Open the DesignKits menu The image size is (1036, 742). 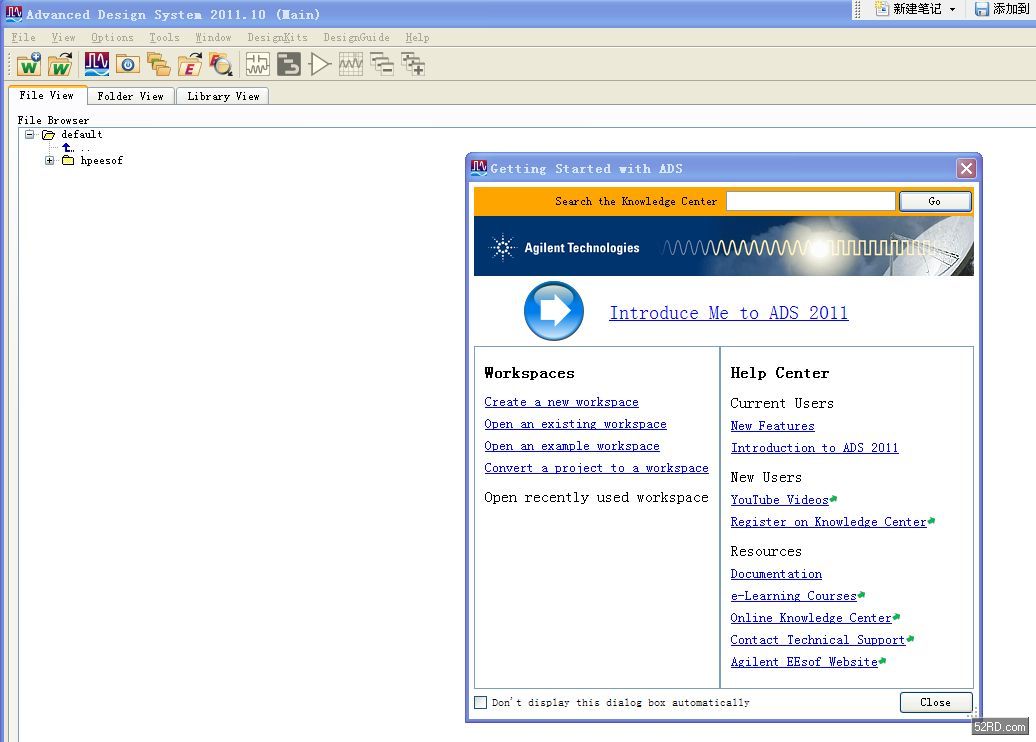tap(278, 38)
